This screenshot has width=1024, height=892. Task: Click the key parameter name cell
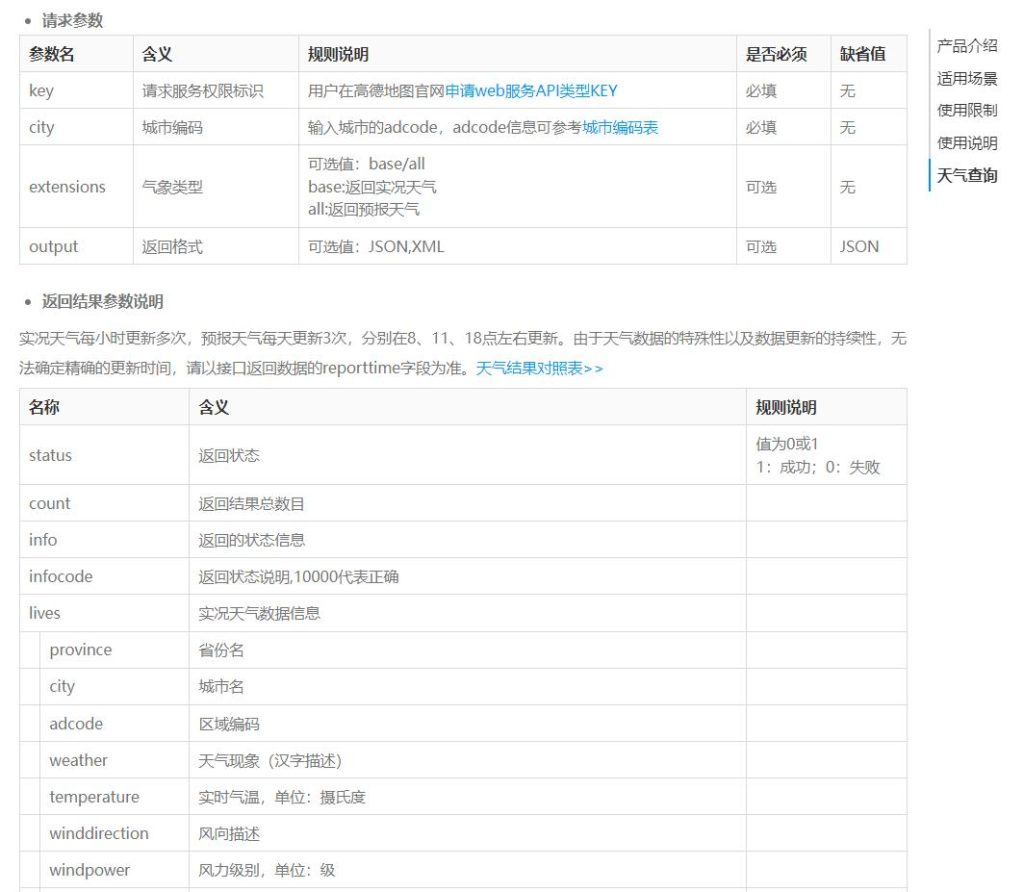point(41,91)
